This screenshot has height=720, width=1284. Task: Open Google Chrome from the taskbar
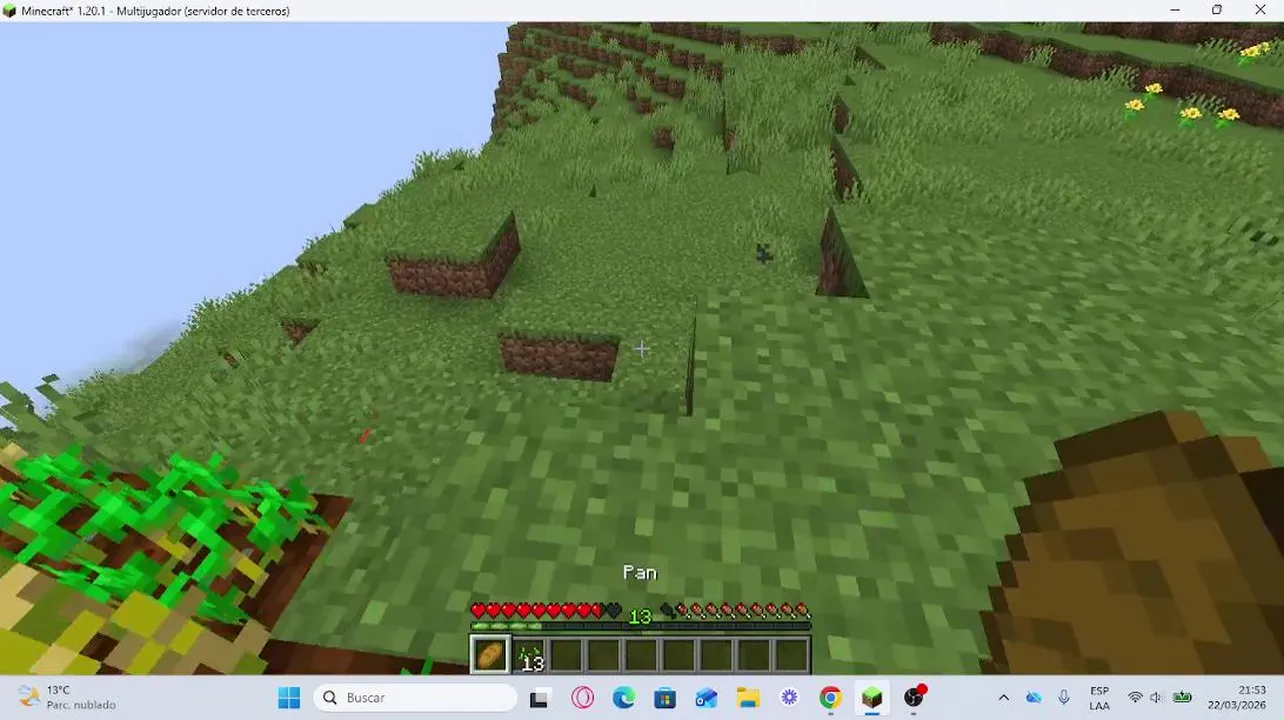pos(830,698)
